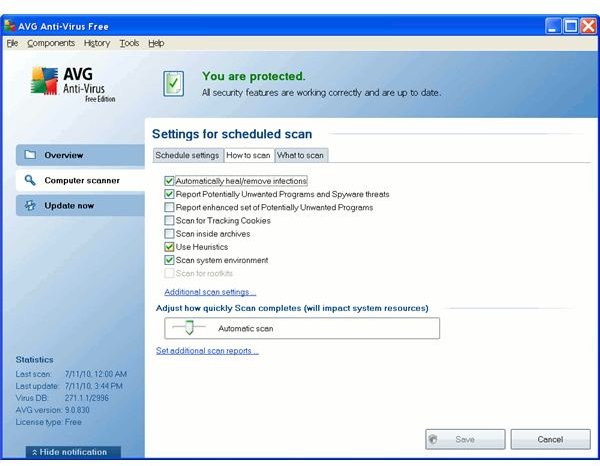Image resolution: width=600 pixels, height=466 pixels.
Task: Click the Automatic scan label
Action: [x=246, y=328]
